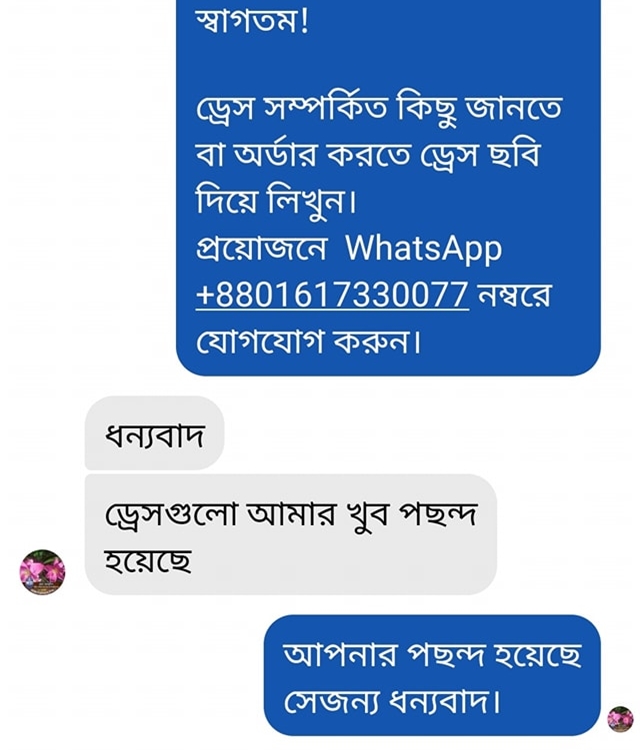This screenshot has width=640, height=750.
Task: Select the "ড্রেসগুলো আমার খুব পছন্দ" message line
Action: coord(290,515)
